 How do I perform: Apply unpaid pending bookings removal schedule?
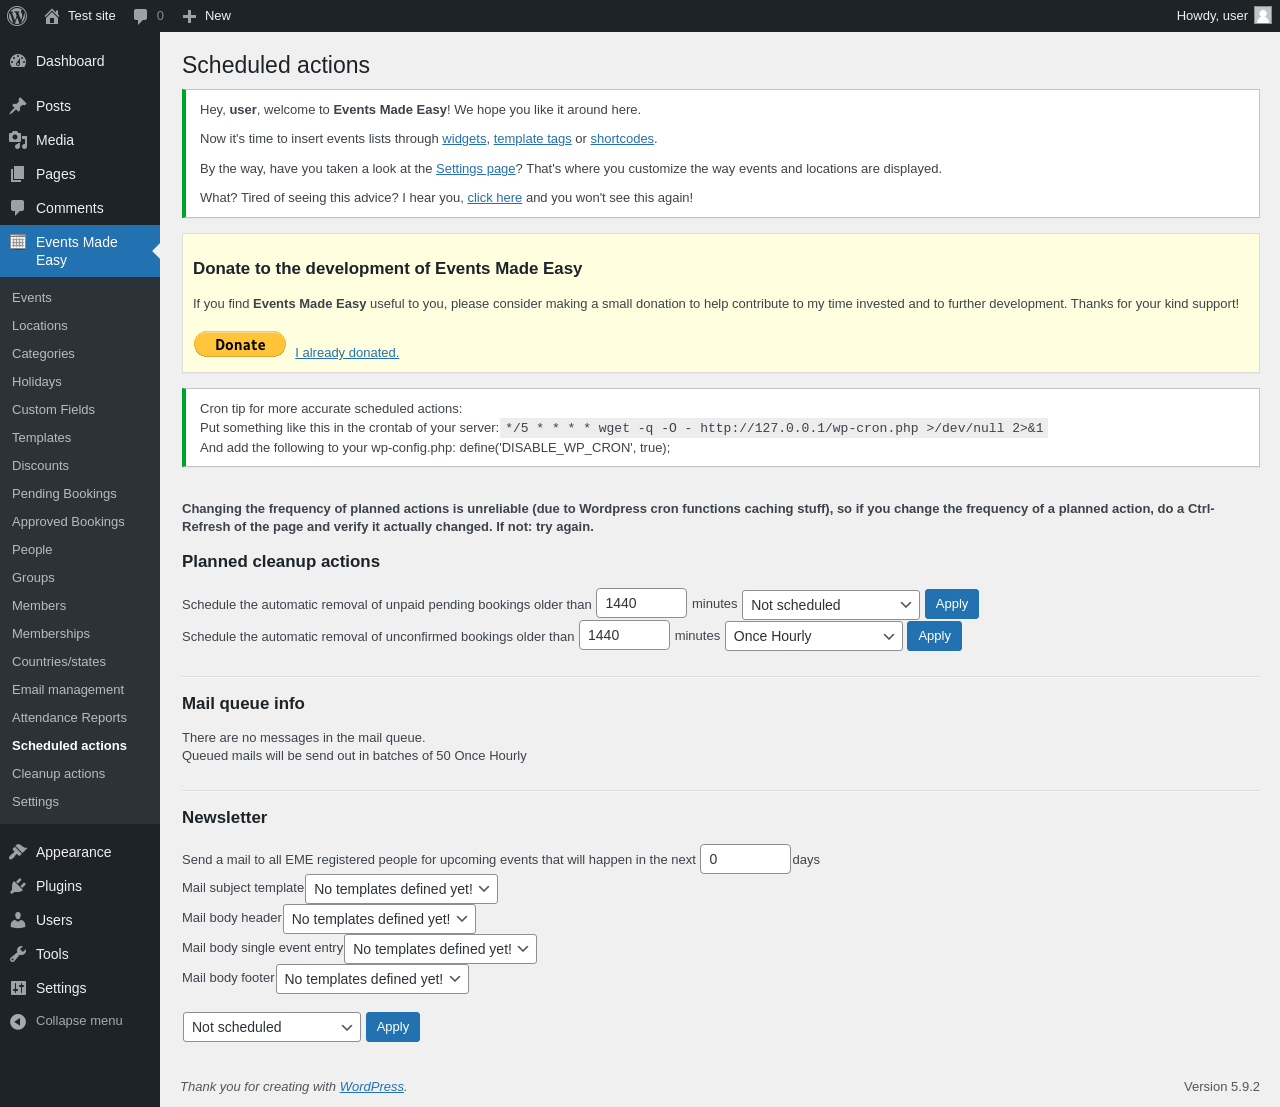952,604
